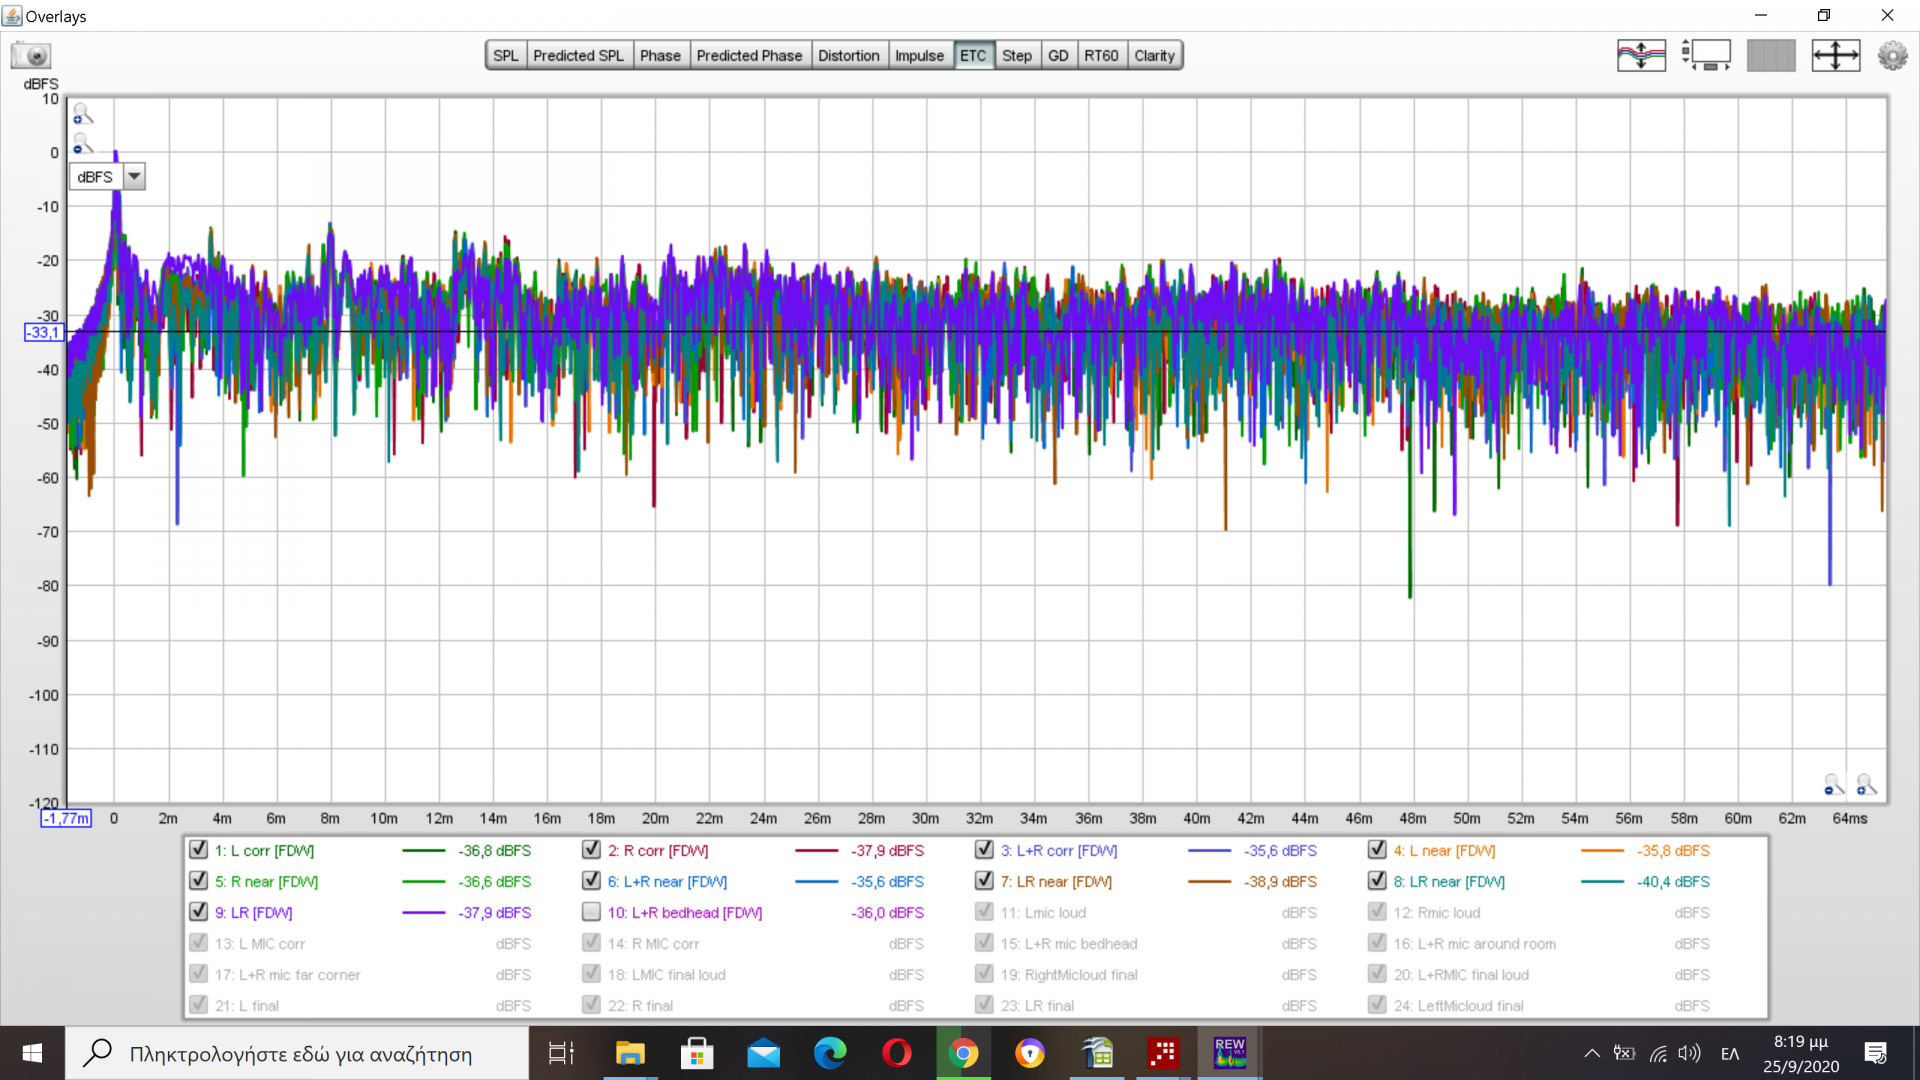
Task: Open Opera browser from taskbar
Action: [x=897, y=1053]
